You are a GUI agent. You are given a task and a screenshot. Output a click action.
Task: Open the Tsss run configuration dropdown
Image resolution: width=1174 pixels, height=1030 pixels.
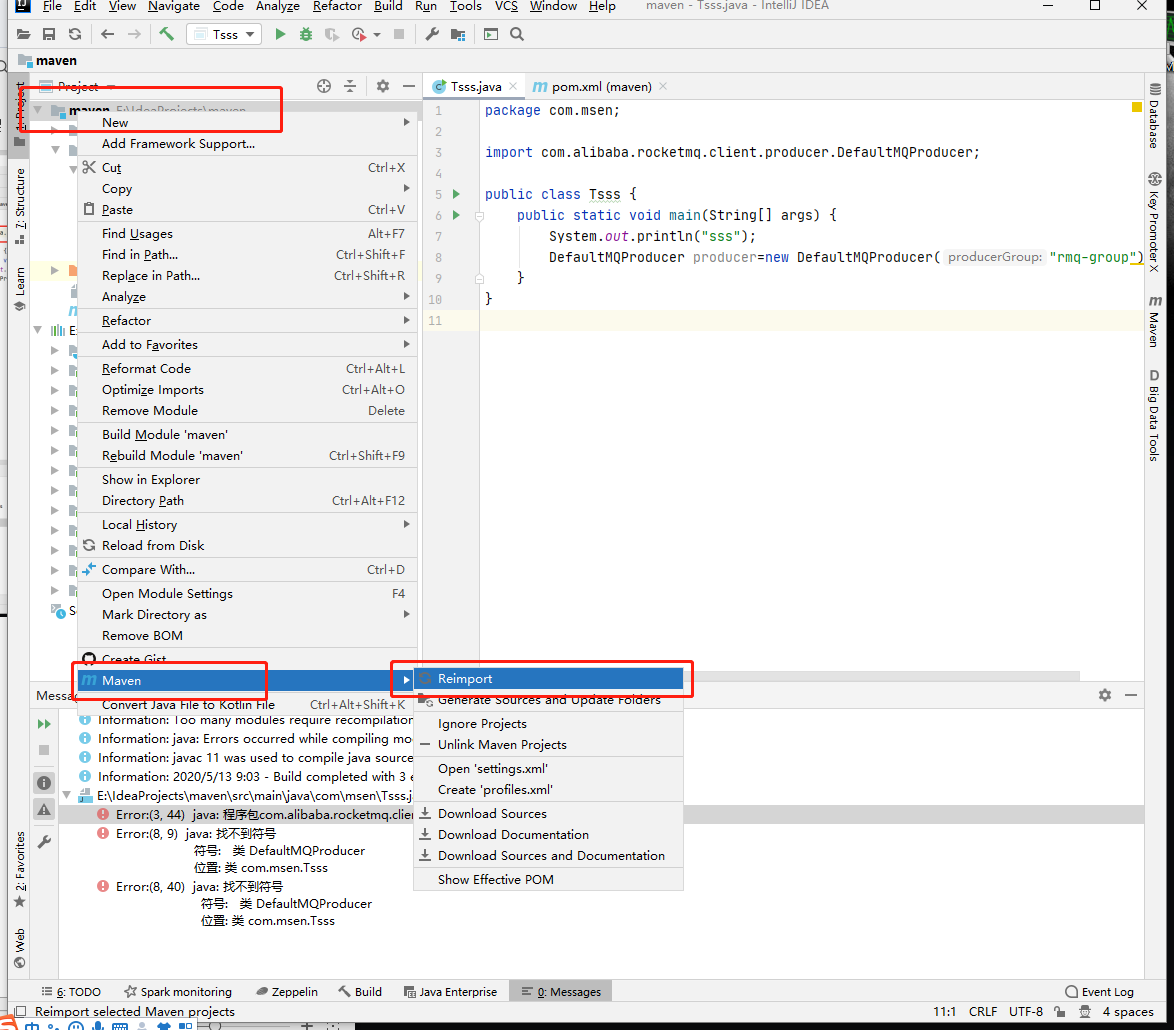[223, 33]
